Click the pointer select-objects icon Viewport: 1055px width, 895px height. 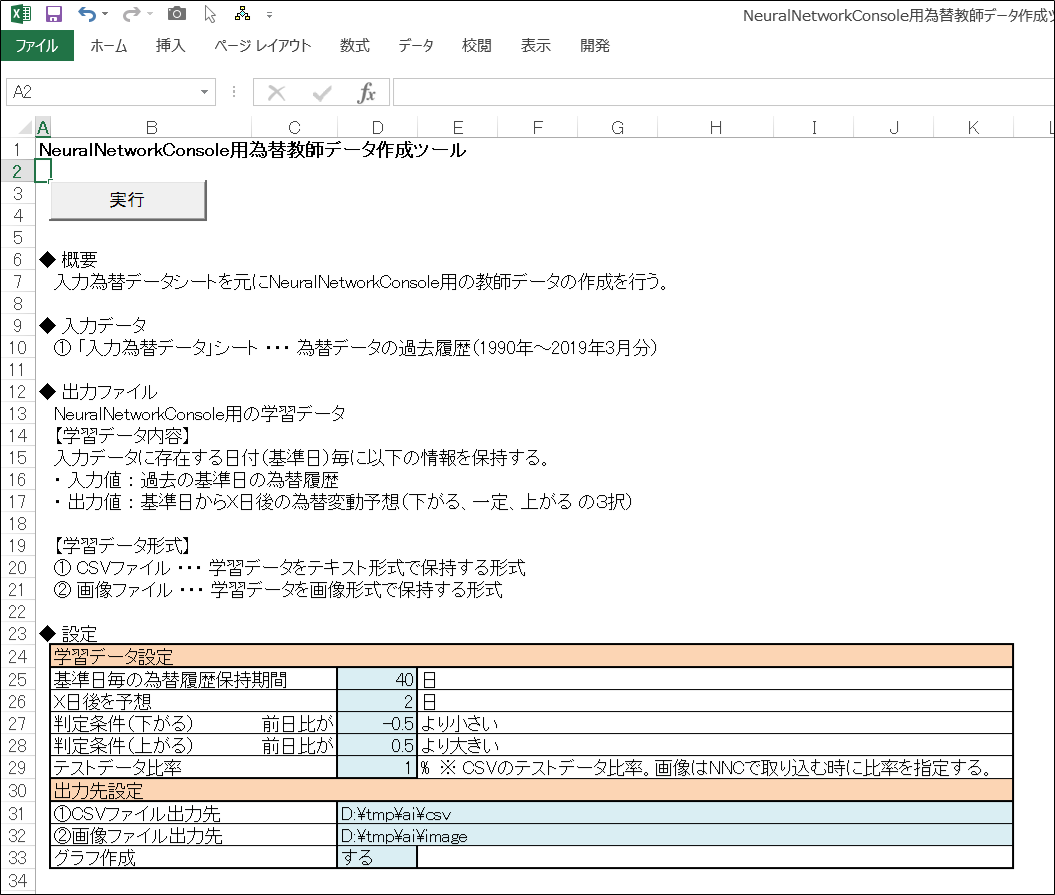210,14
